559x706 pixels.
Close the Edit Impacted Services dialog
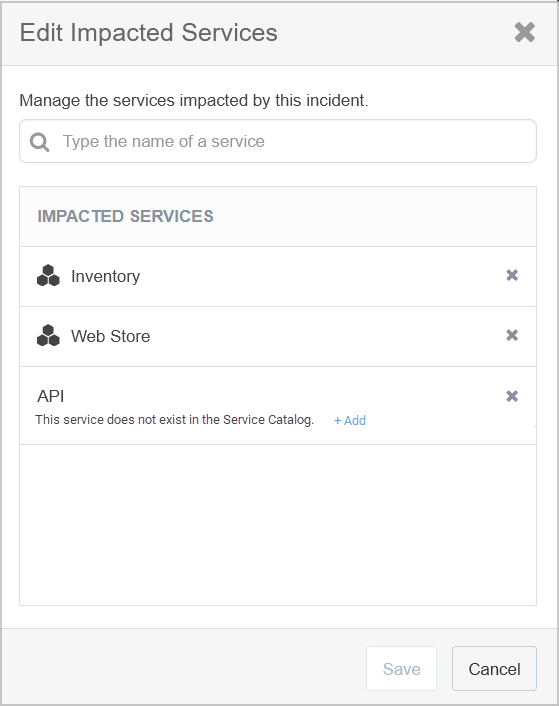tap(525, 32)
